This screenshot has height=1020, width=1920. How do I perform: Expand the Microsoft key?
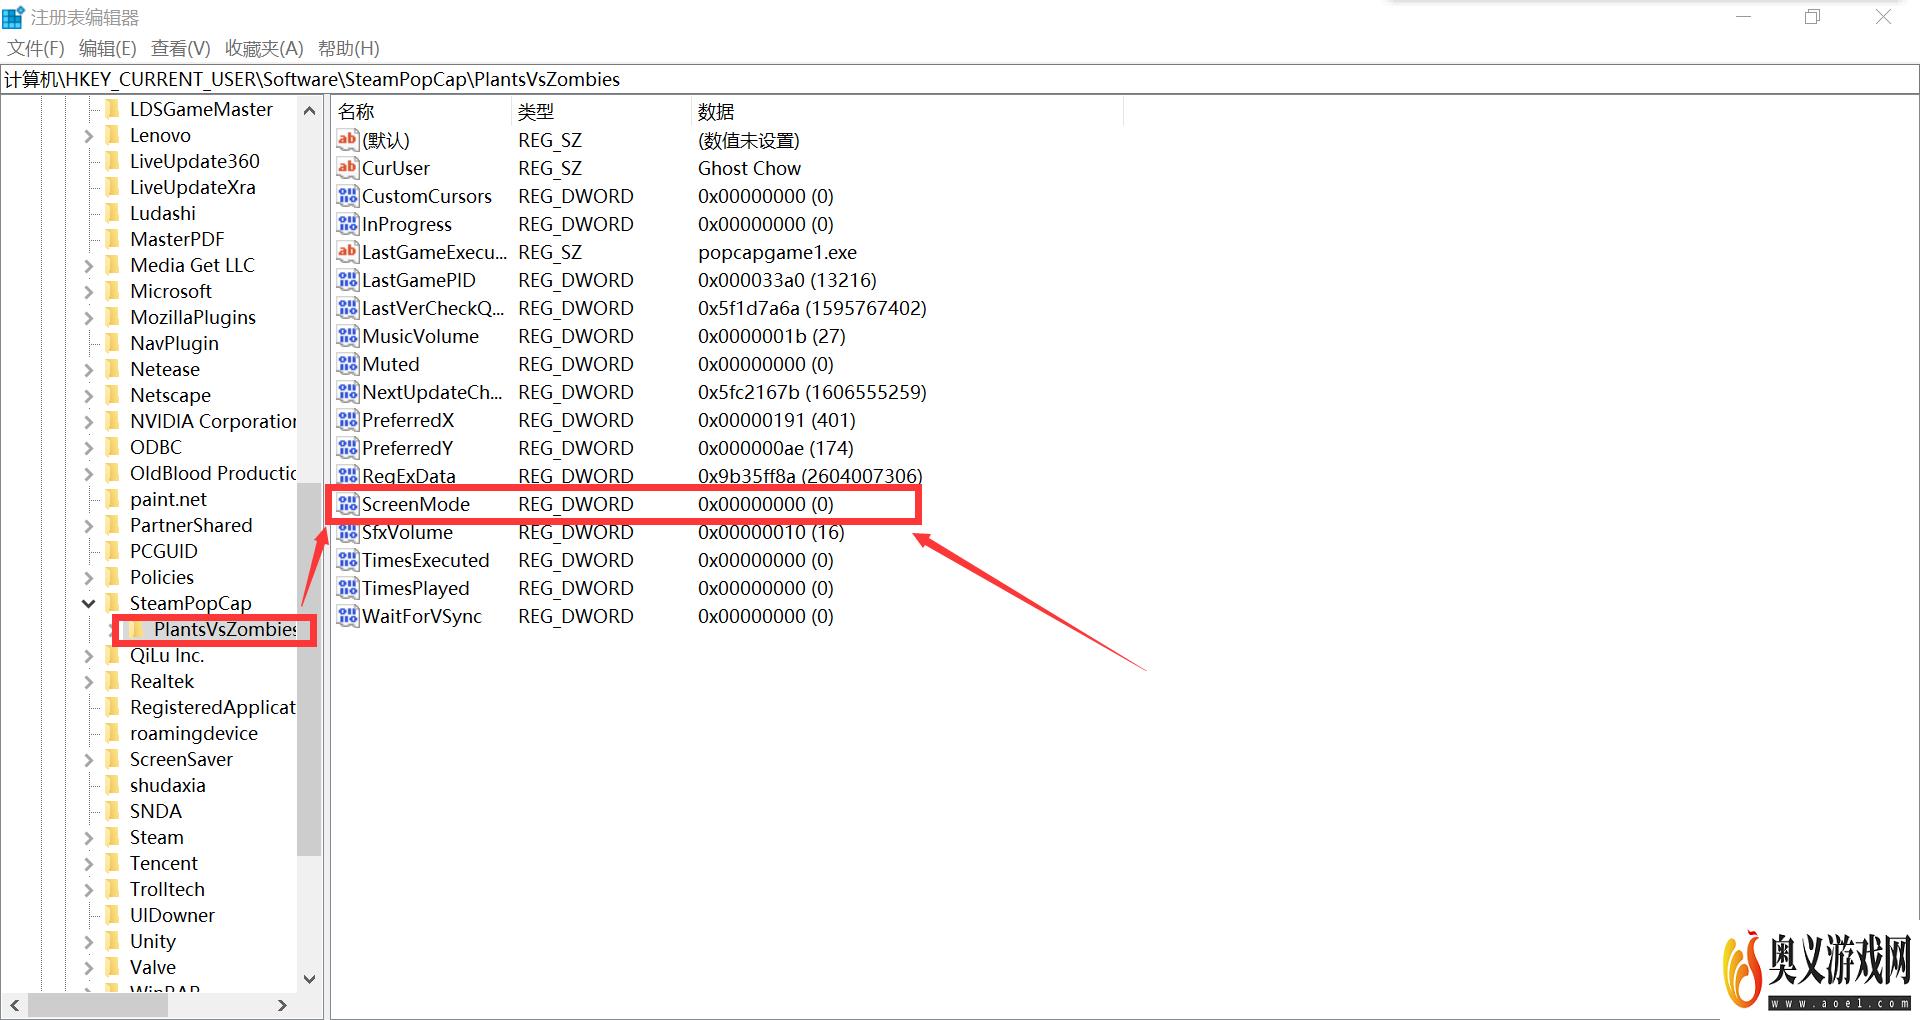88,291
